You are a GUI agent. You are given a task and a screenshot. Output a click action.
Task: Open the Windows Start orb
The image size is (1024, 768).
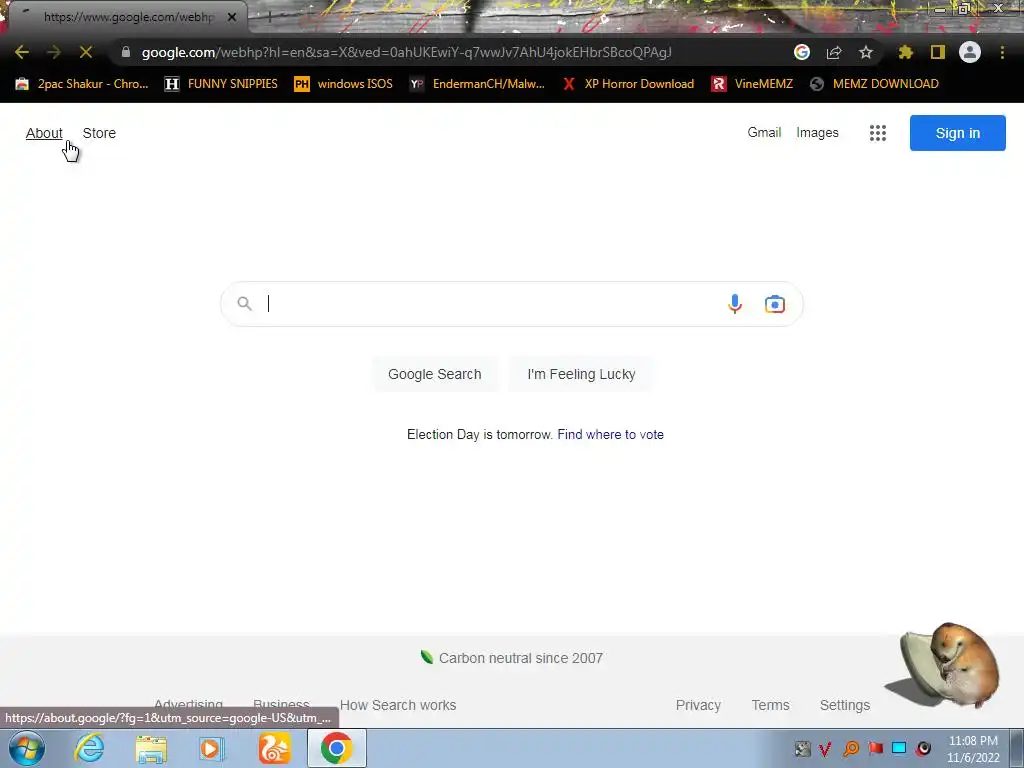click(27, 748)
